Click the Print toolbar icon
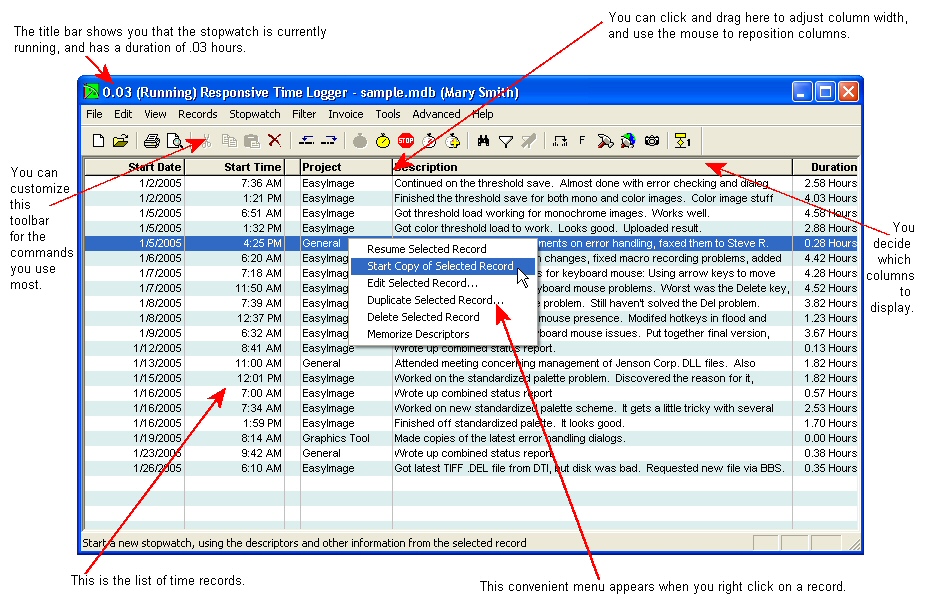The image size is (936, 613). pos(151,142)
